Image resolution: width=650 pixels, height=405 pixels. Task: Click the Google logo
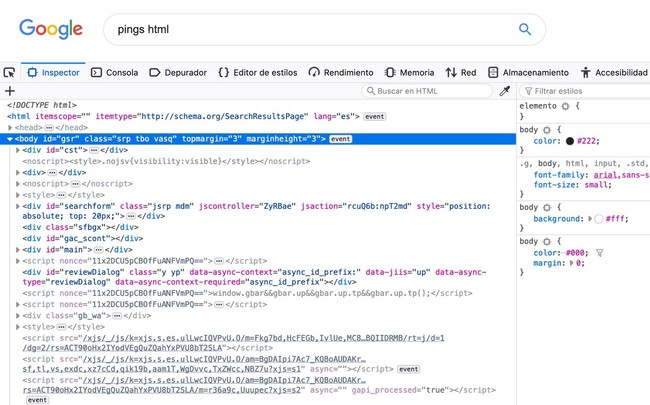pyautogui.click(x=51, y=29)
